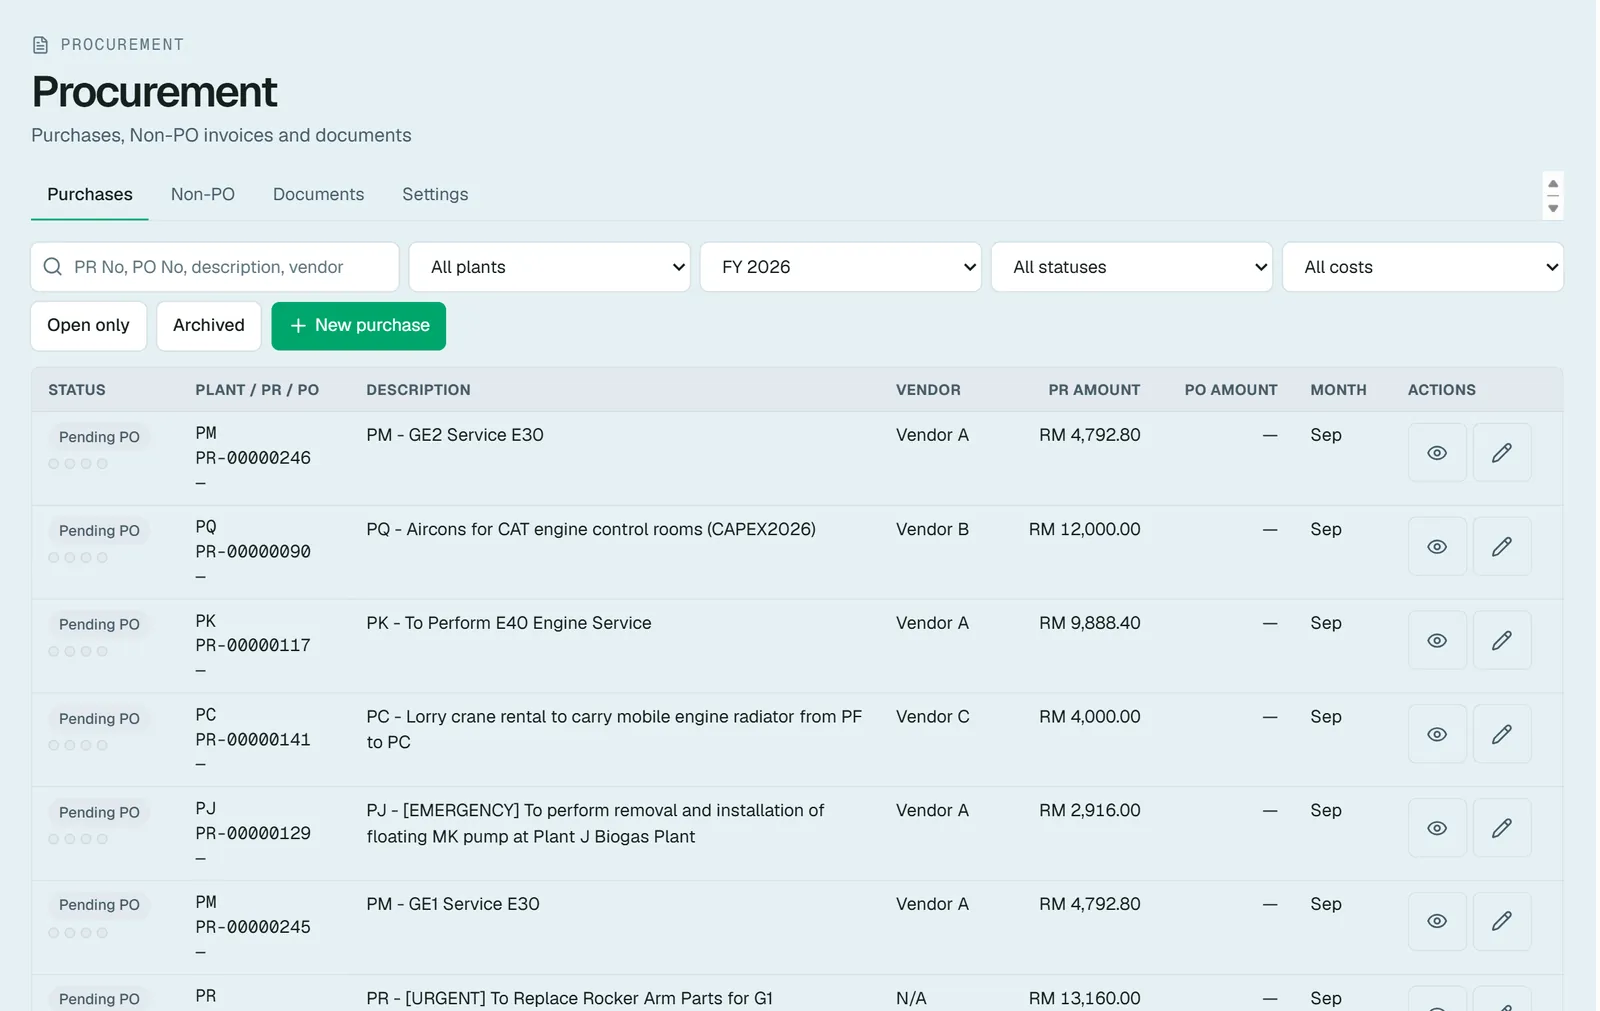Open the All statuses dropdown

click(x=1131, y=267)
